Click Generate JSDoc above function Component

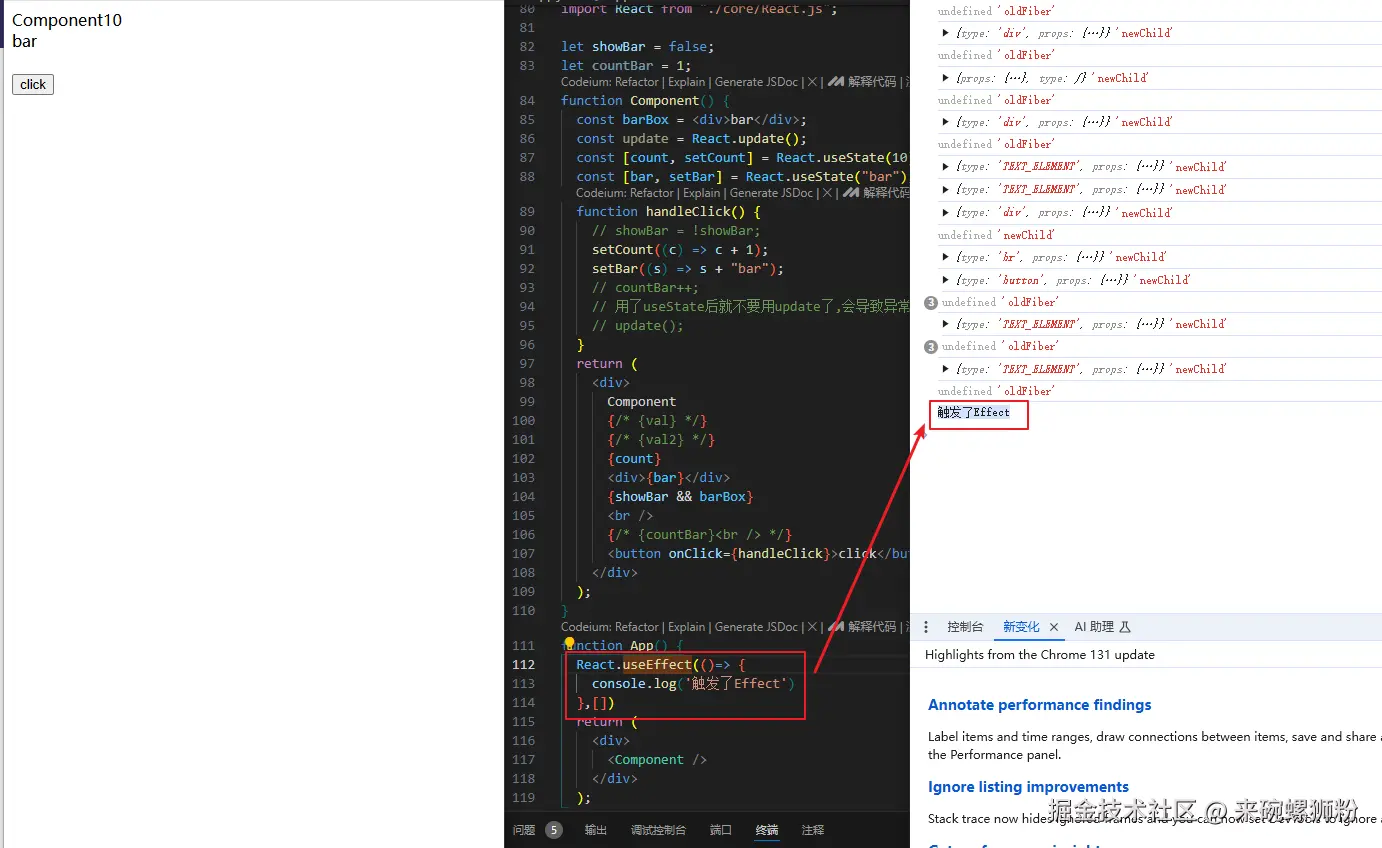[x=755, y=82]
